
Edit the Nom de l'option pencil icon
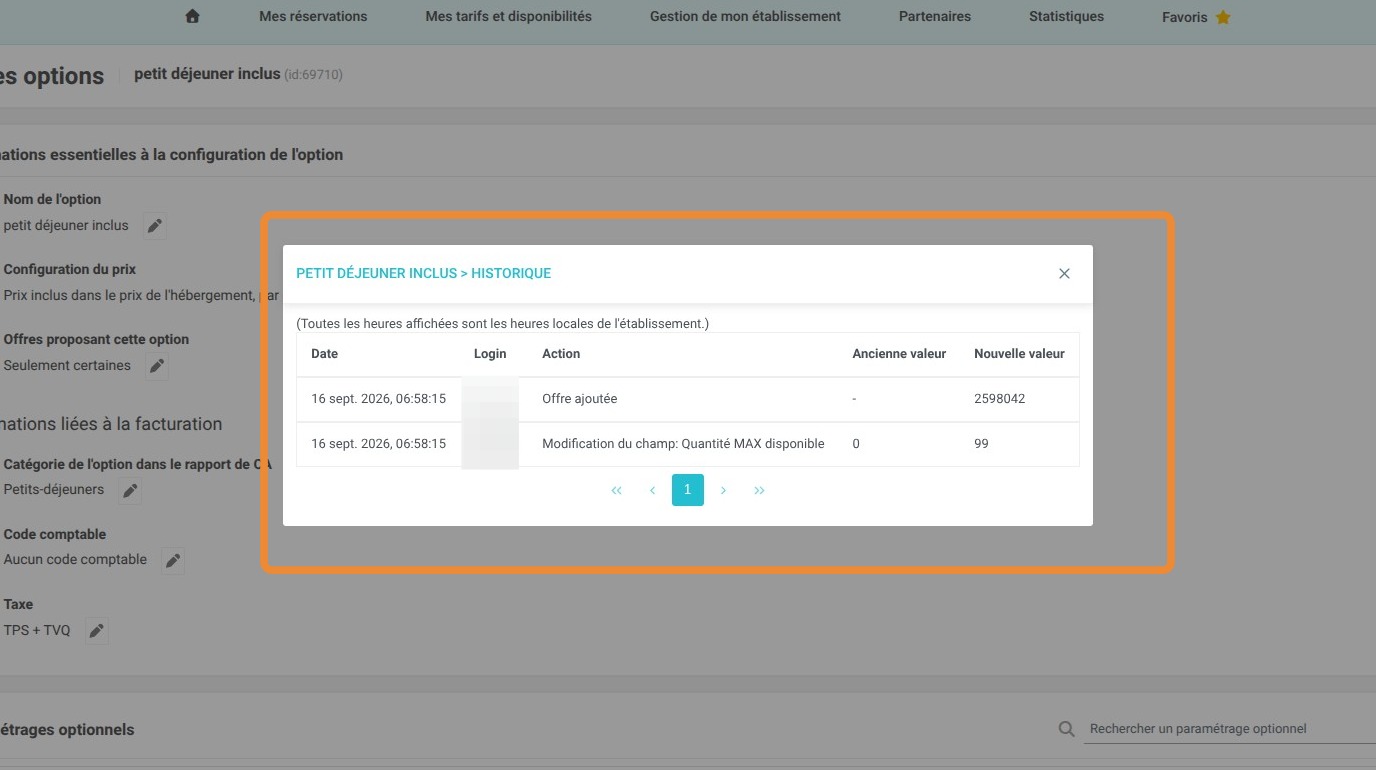click(154, 226)
